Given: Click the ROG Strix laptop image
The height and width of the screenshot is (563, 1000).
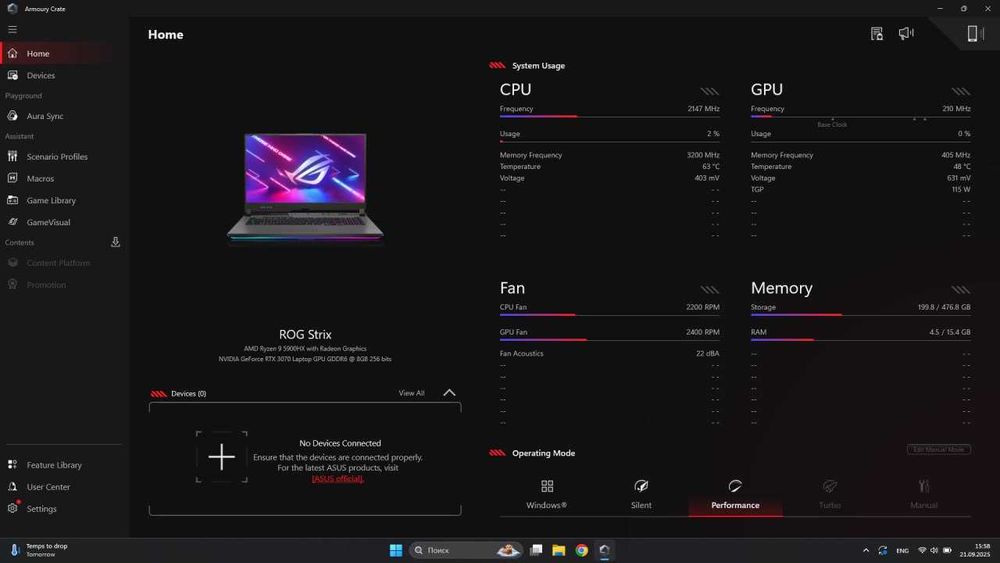Looking at the screenshot, I should (305, 188).
